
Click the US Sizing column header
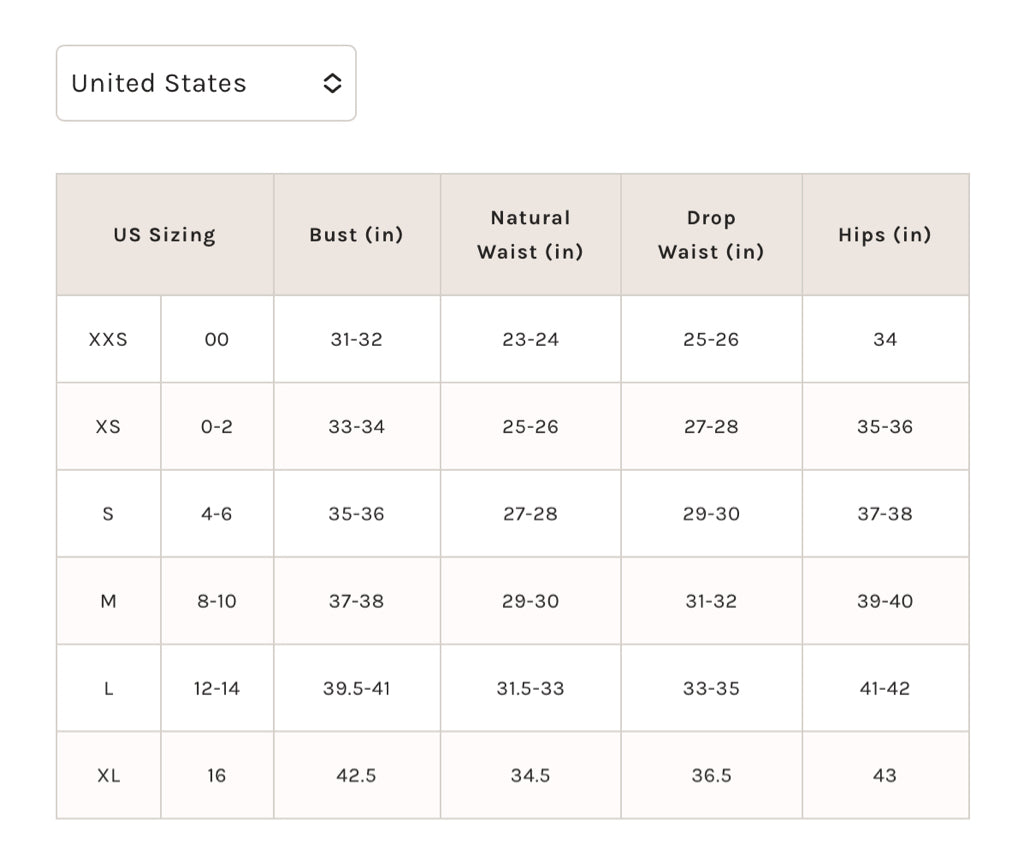[164, 235]
